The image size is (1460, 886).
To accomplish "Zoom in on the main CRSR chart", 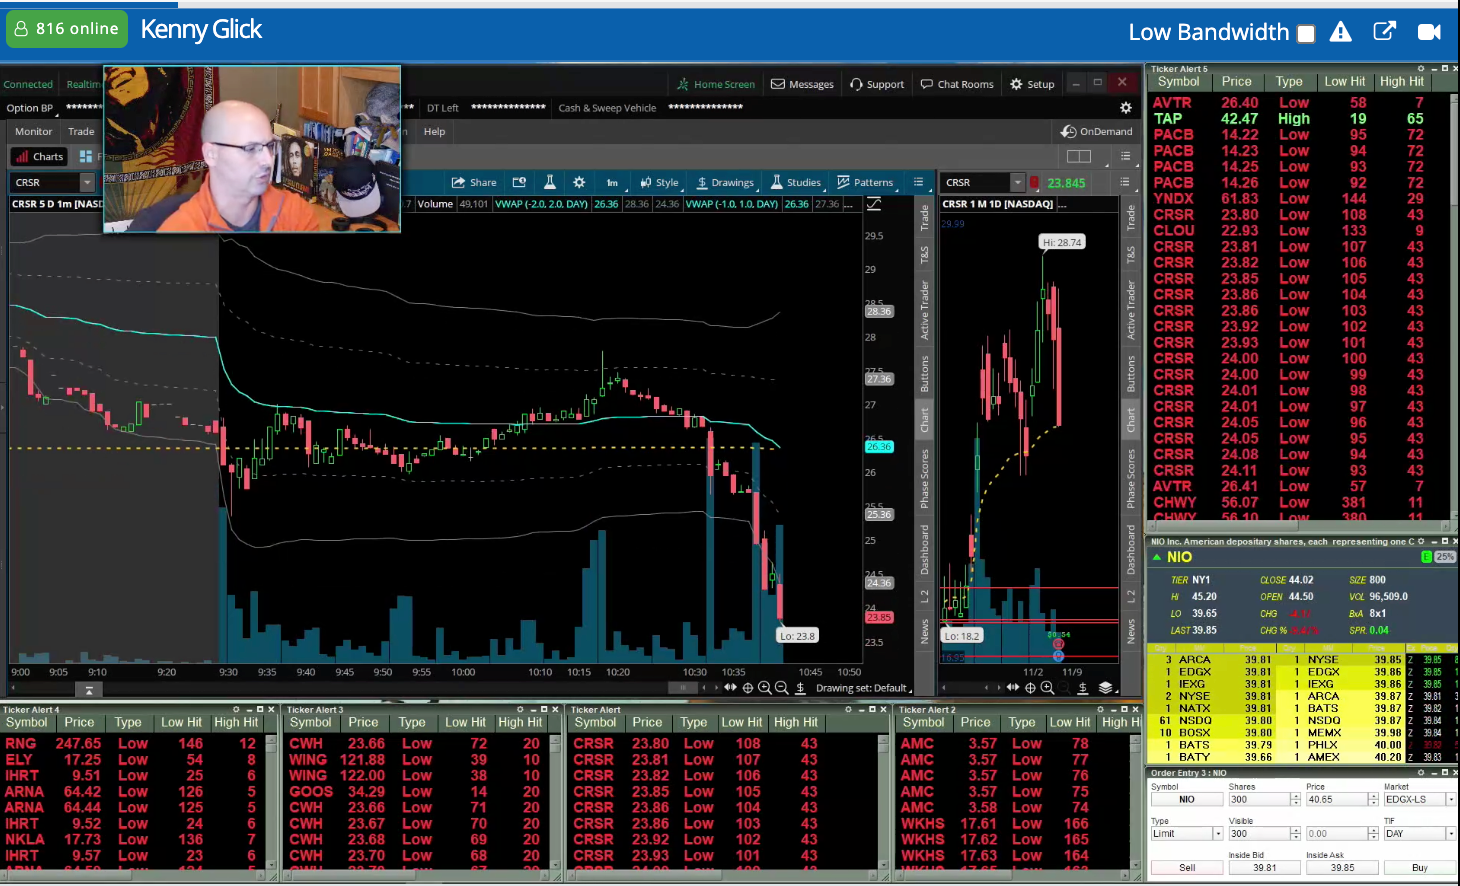I will click(764, 688).
